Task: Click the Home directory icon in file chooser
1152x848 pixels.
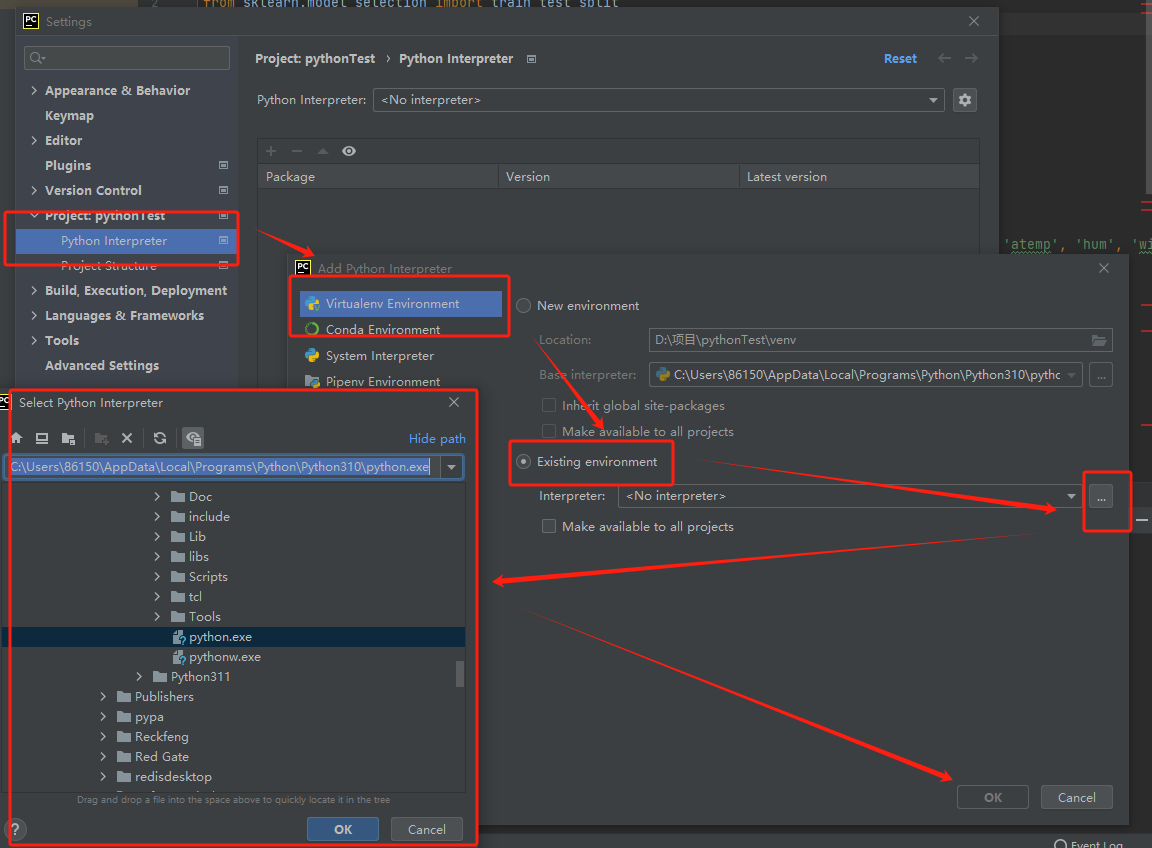Action: pos(16,439)
